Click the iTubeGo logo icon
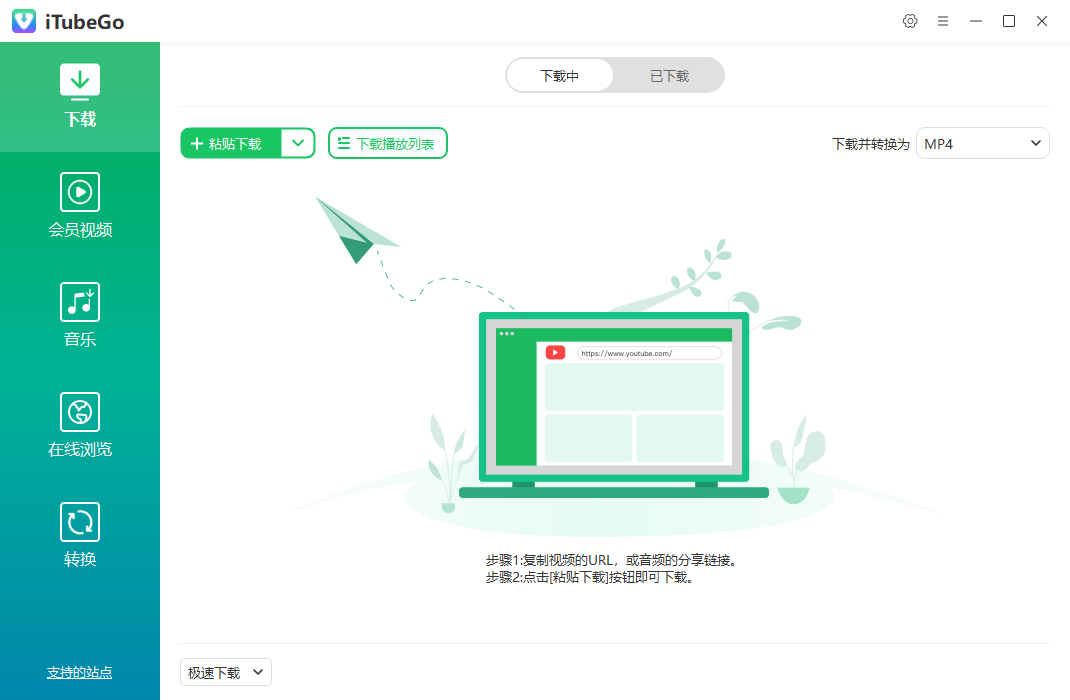This screenshot has height=700, width=1070. point(23,20)
